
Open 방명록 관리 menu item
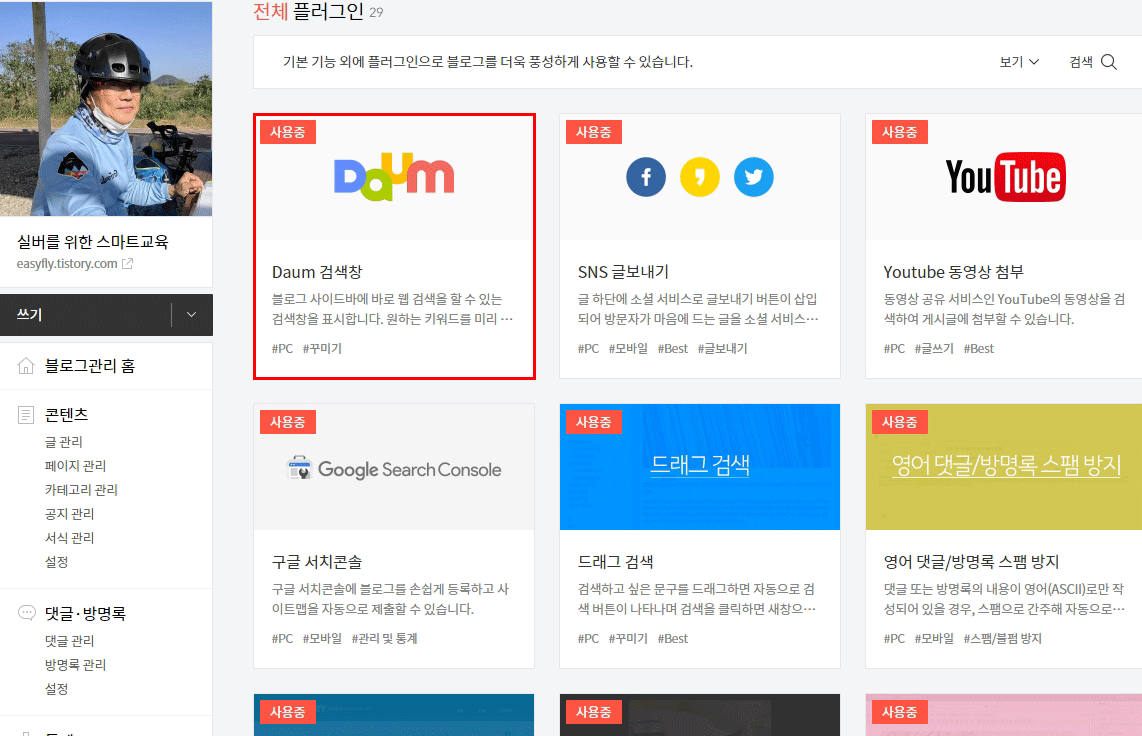pyautogui.click(x=76, y=665)
